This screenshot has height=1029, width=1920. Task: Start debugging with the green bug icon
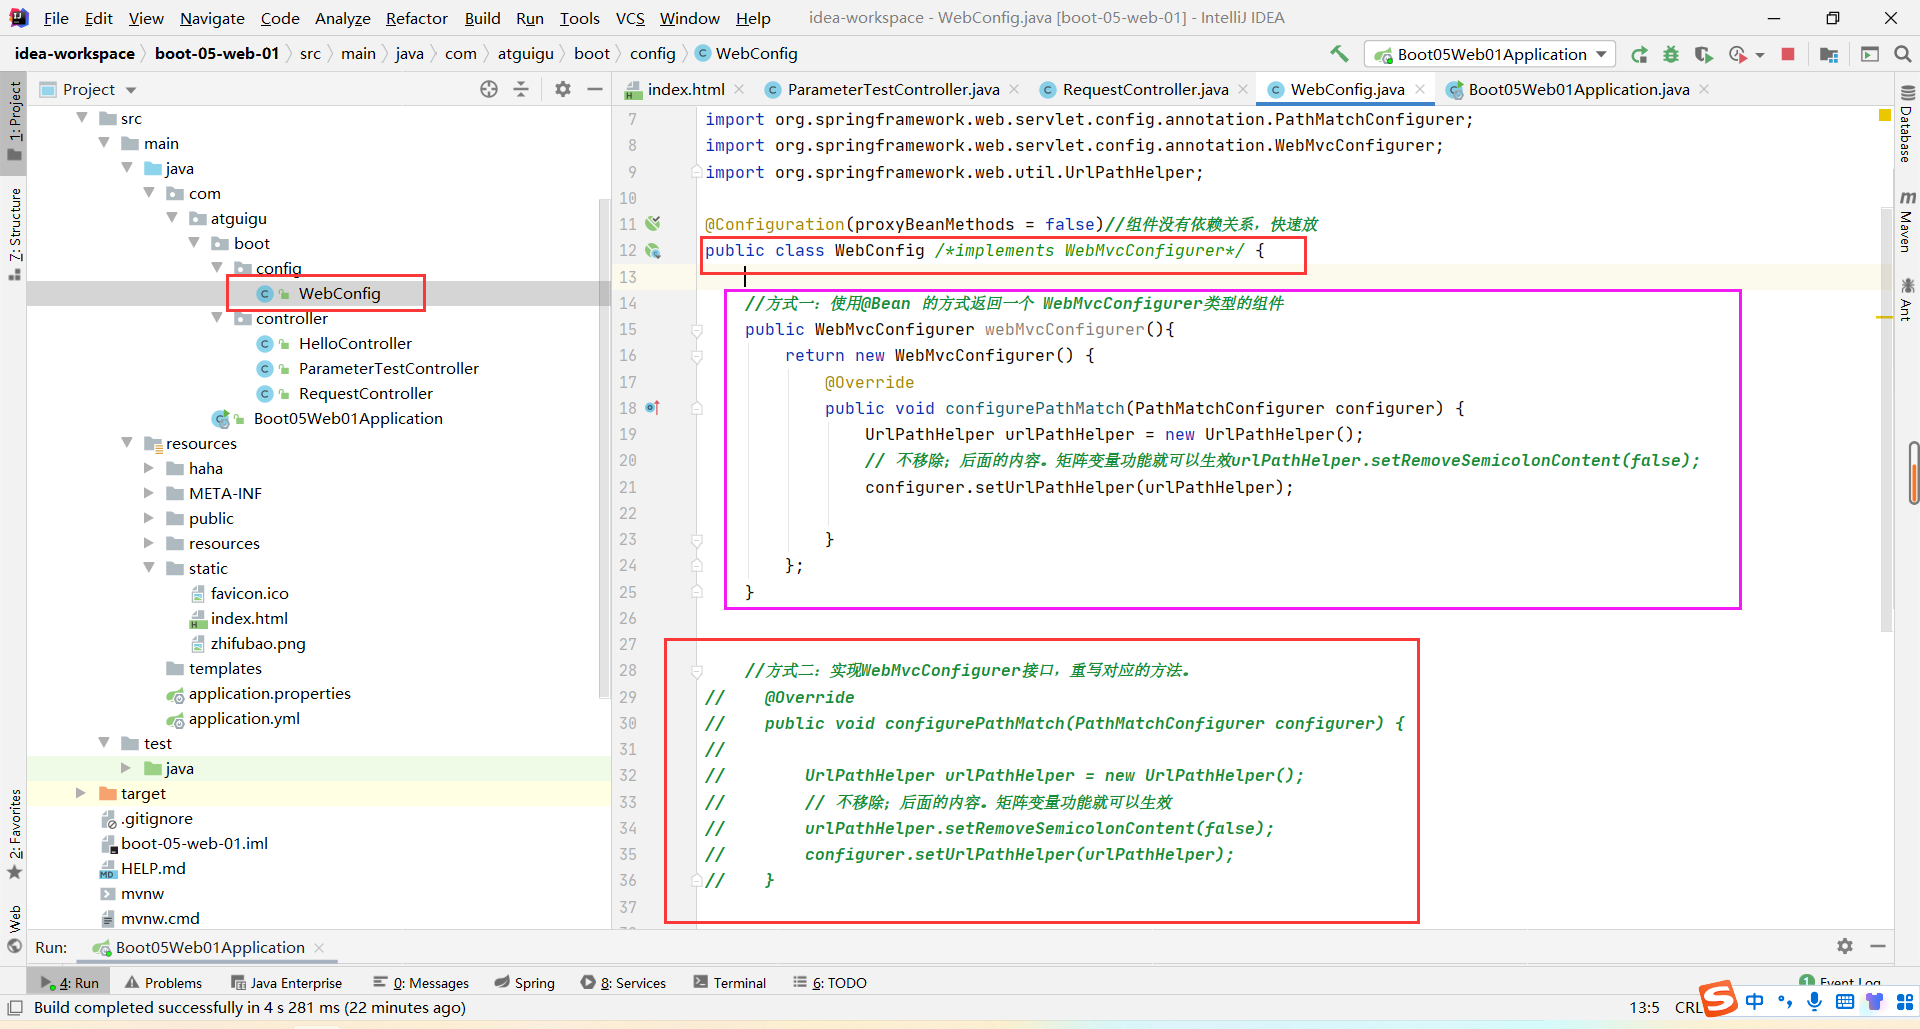click(x=1671, y=55)
